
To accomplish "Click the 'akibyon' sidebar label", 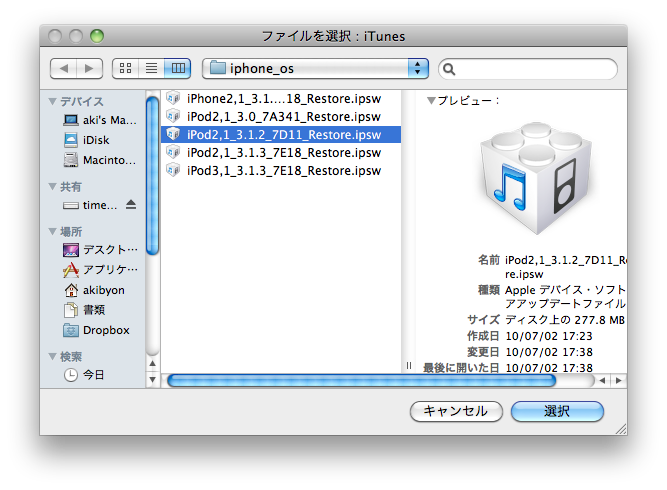I will 104,290.
